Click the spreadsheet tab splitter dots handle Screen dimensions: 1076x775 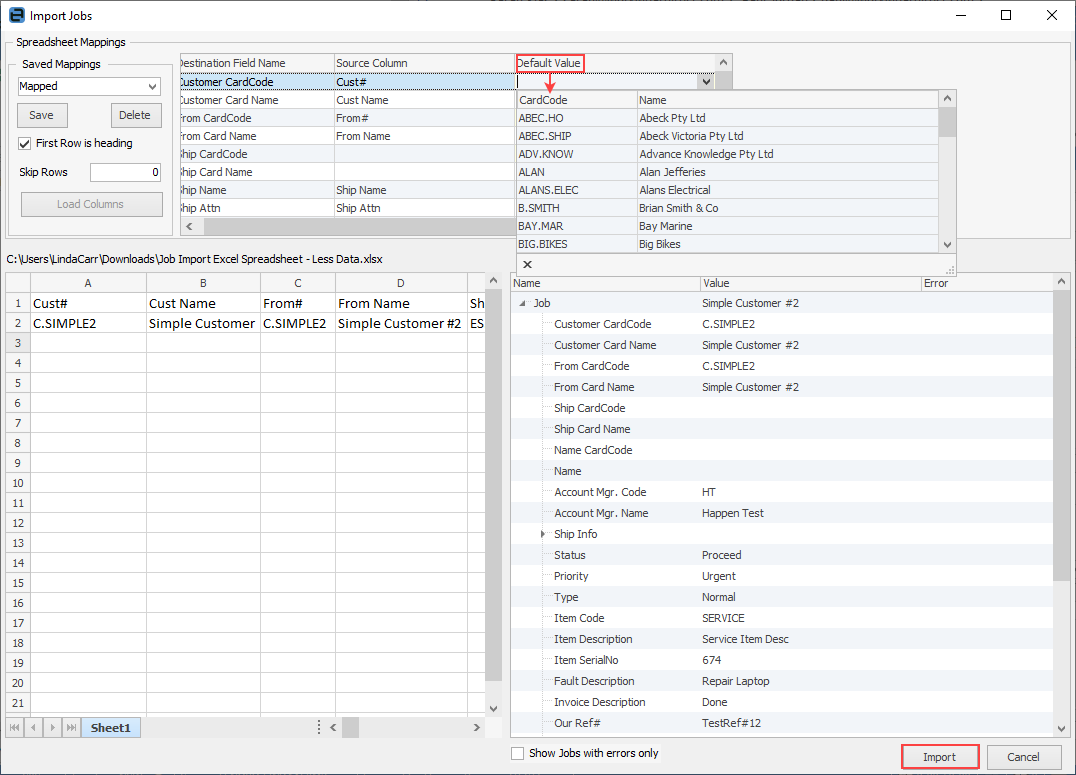pyautogui.click(x=319, y=728)
